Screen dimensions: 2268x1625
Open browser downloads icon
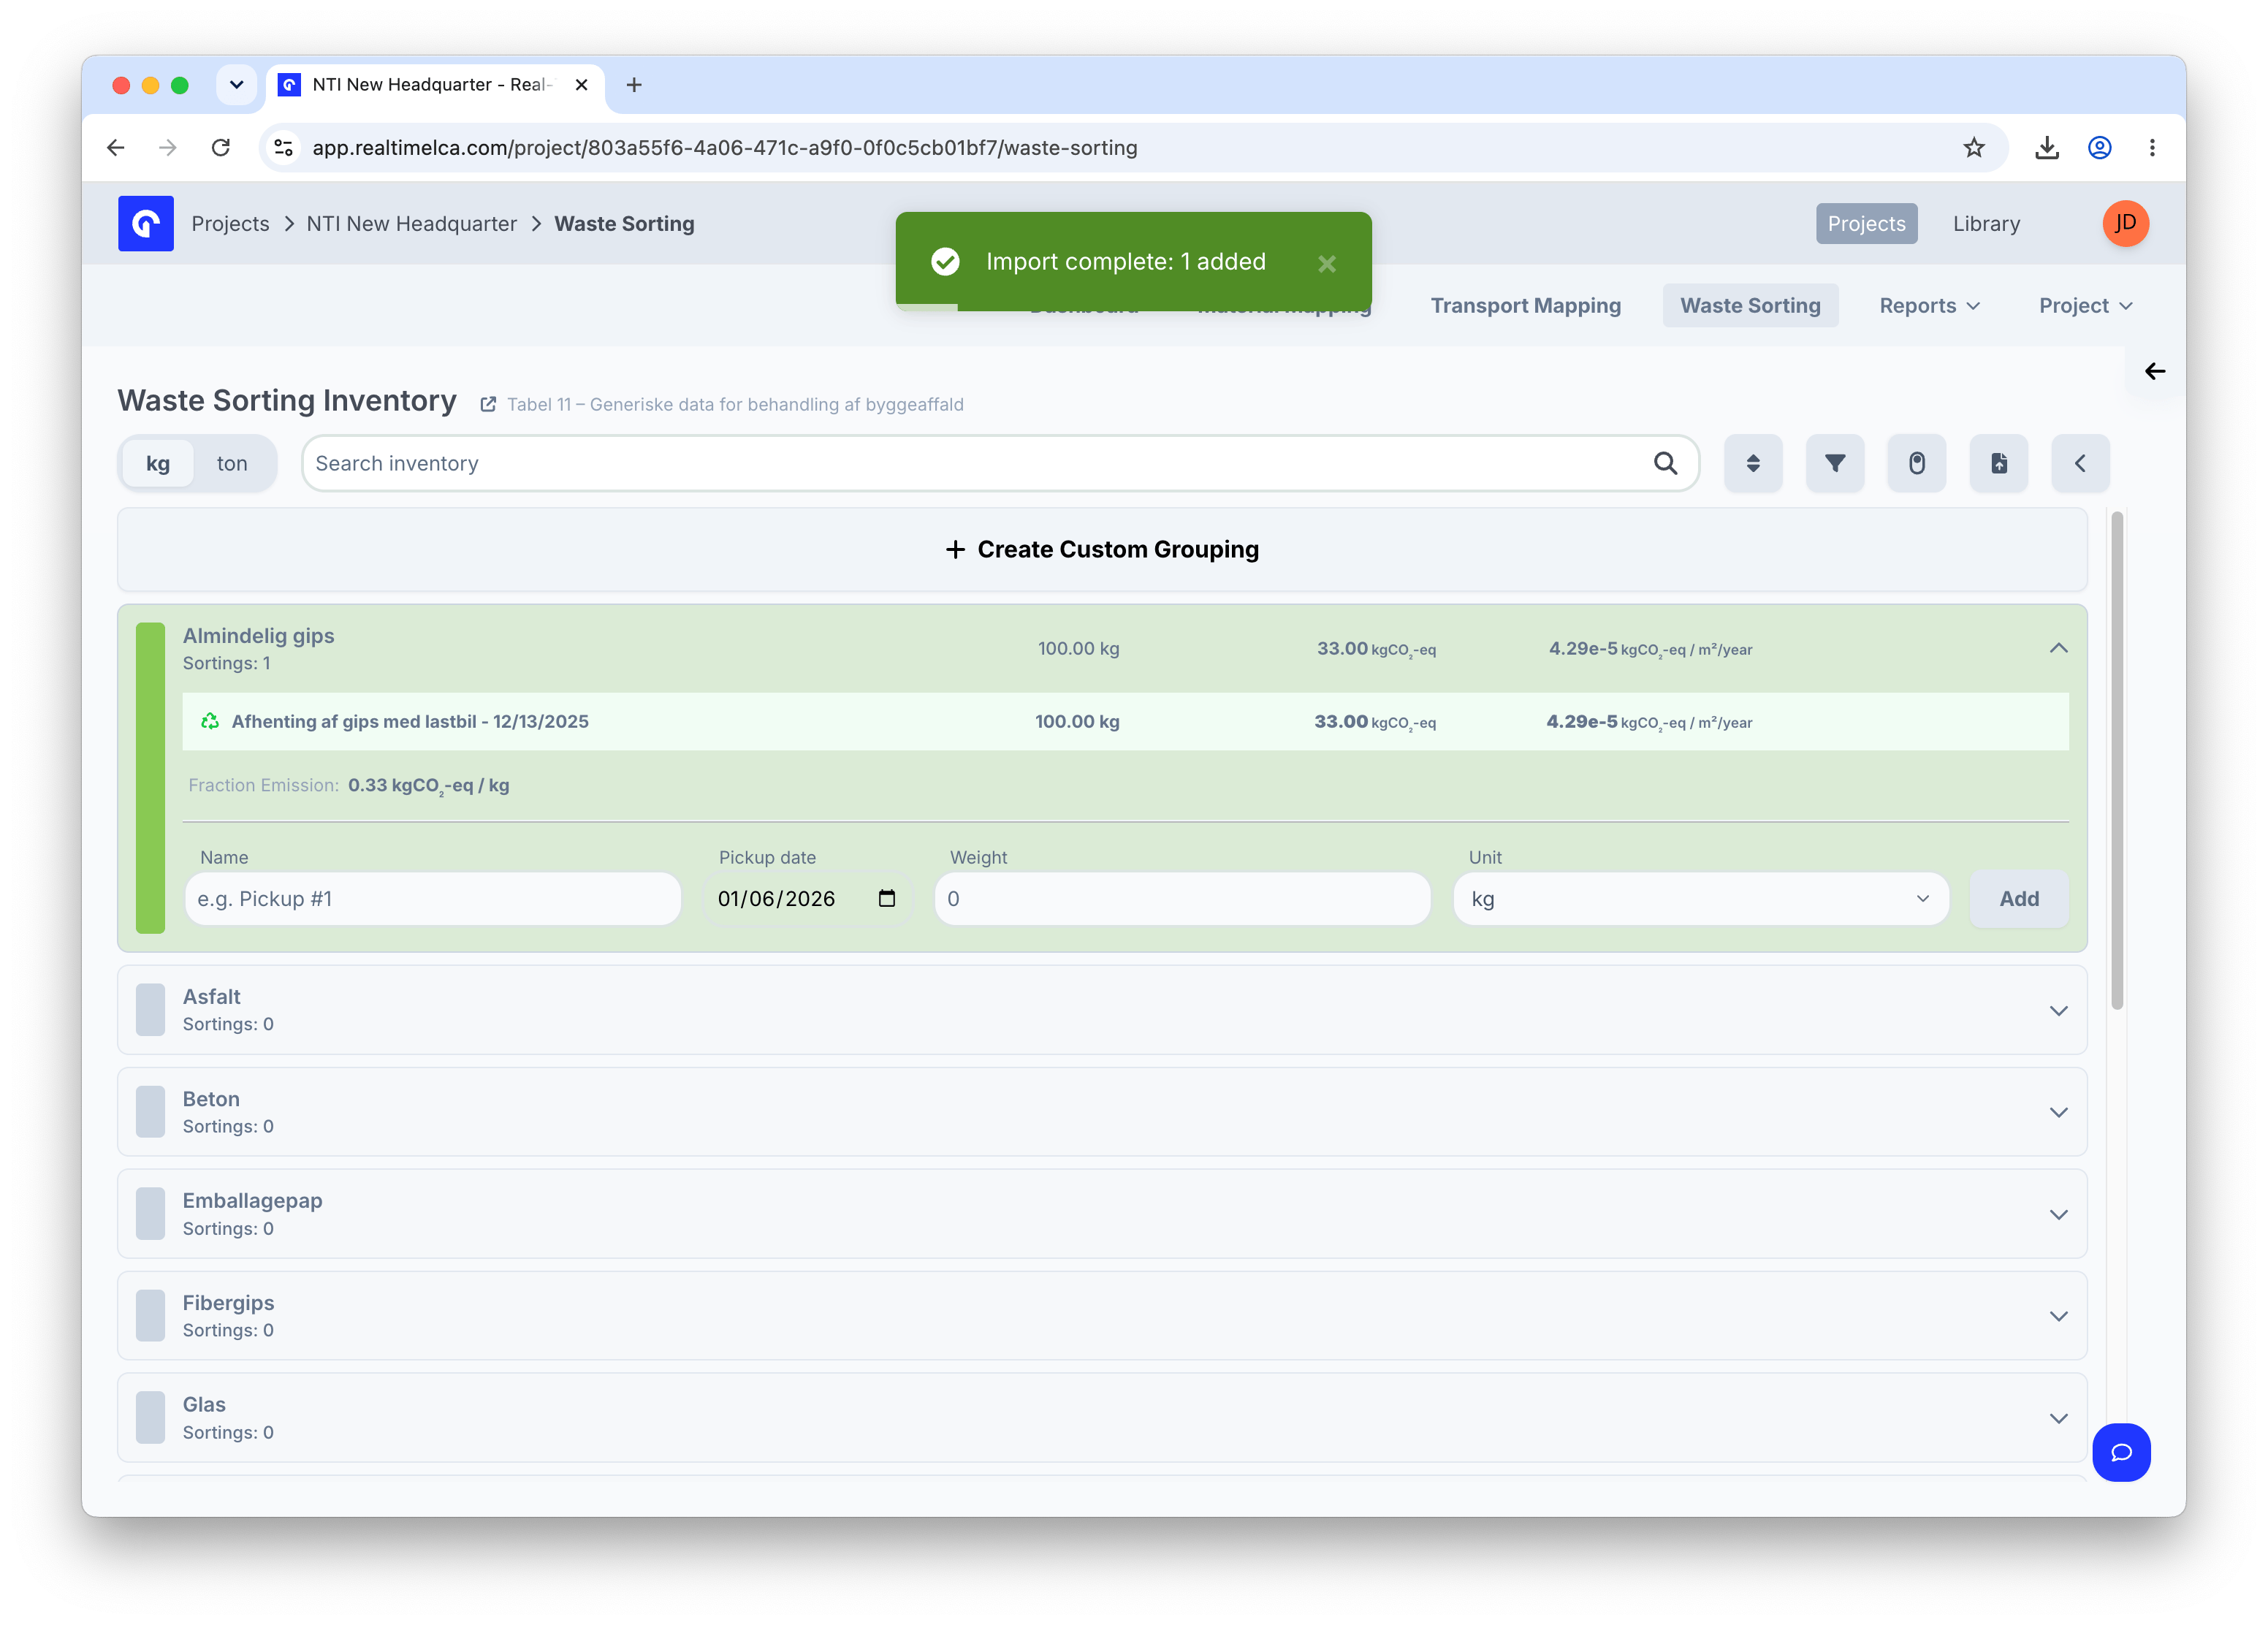click(2046, 148)
